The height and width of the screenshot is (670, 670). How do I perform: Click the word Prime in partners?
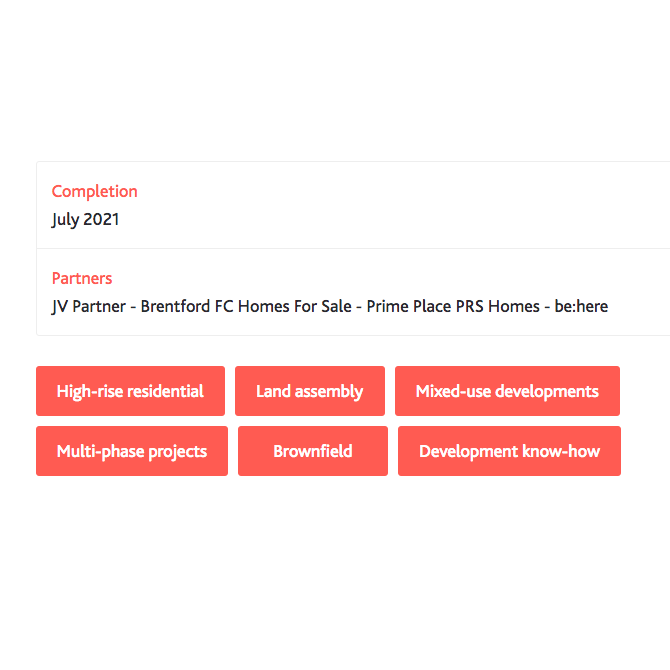coord(387,306)
